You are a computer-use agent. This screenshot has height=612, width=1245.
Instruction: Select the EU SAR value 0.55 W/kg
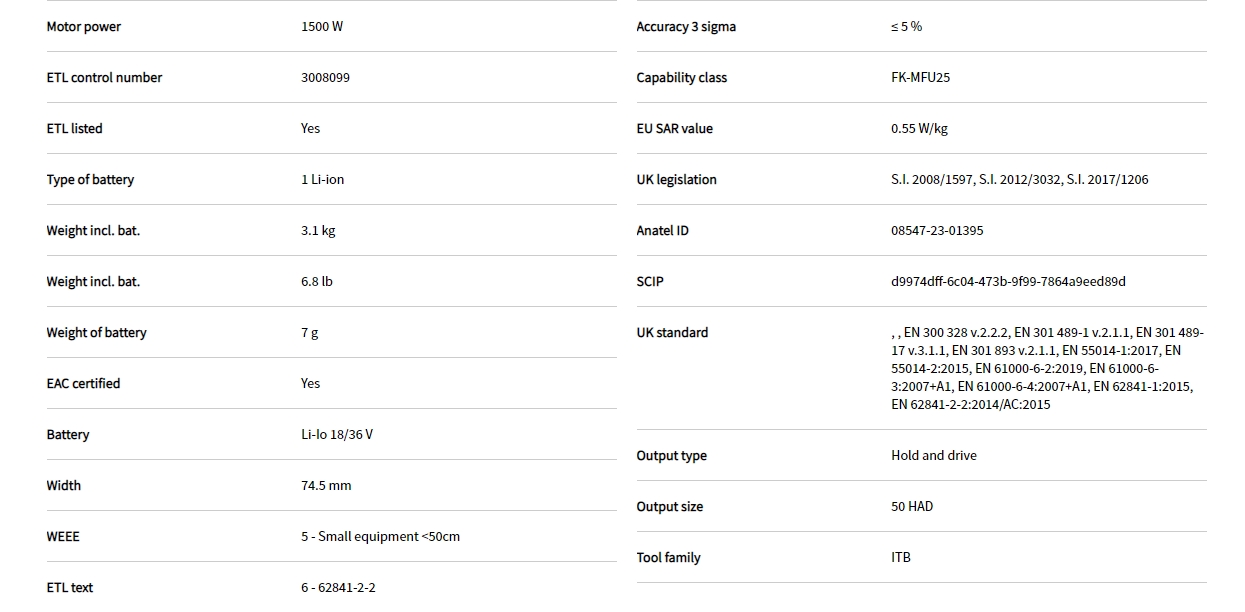click(x=919, y=129)
